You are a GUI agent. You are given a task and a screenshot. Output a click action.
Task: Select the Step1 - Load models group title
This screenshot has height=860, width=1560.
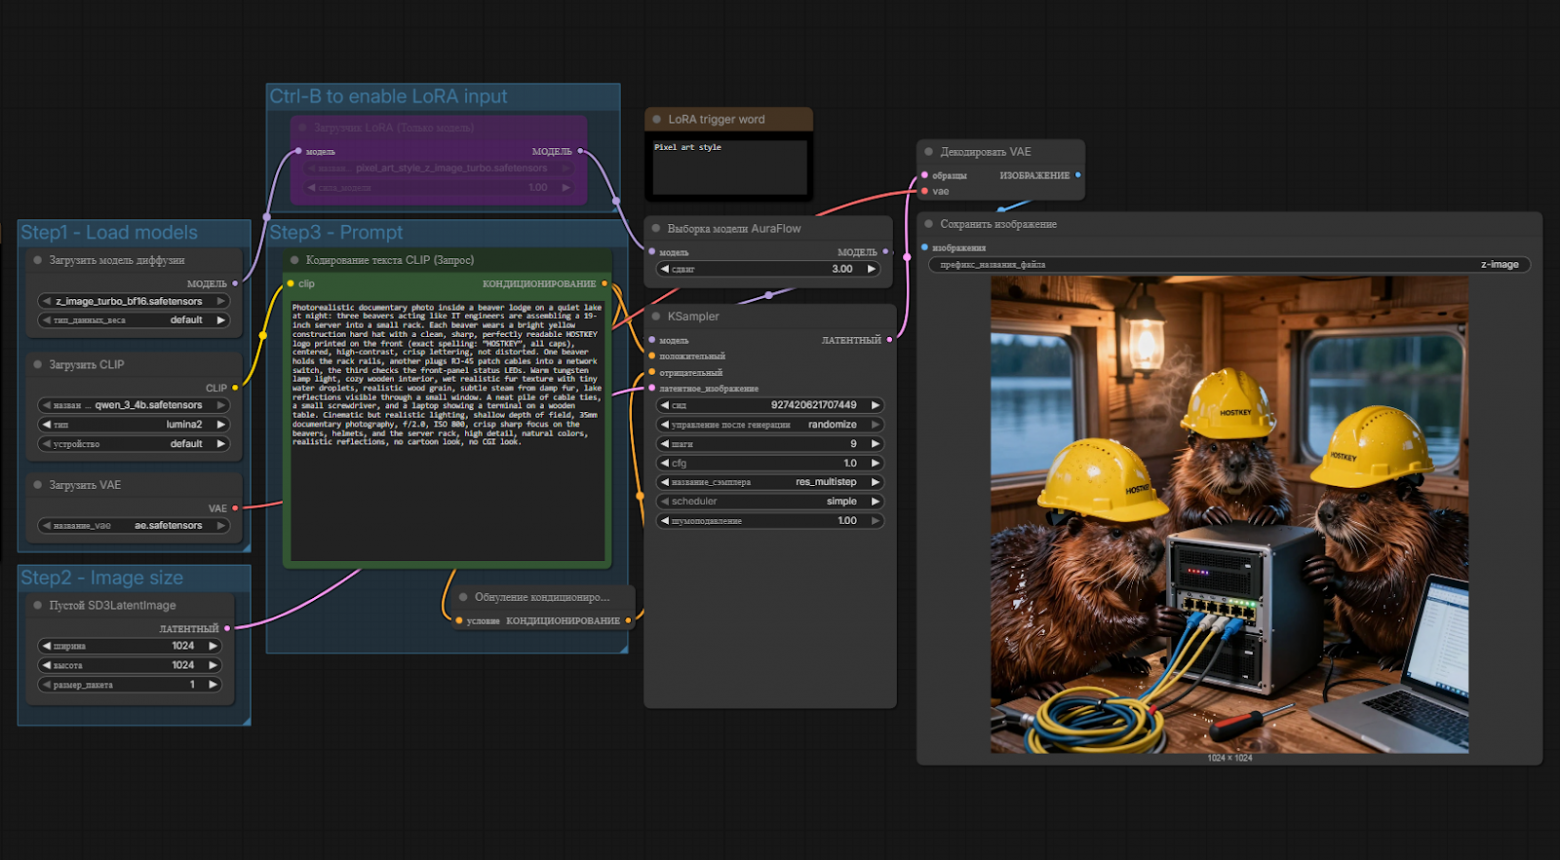[x=109, y=233]
